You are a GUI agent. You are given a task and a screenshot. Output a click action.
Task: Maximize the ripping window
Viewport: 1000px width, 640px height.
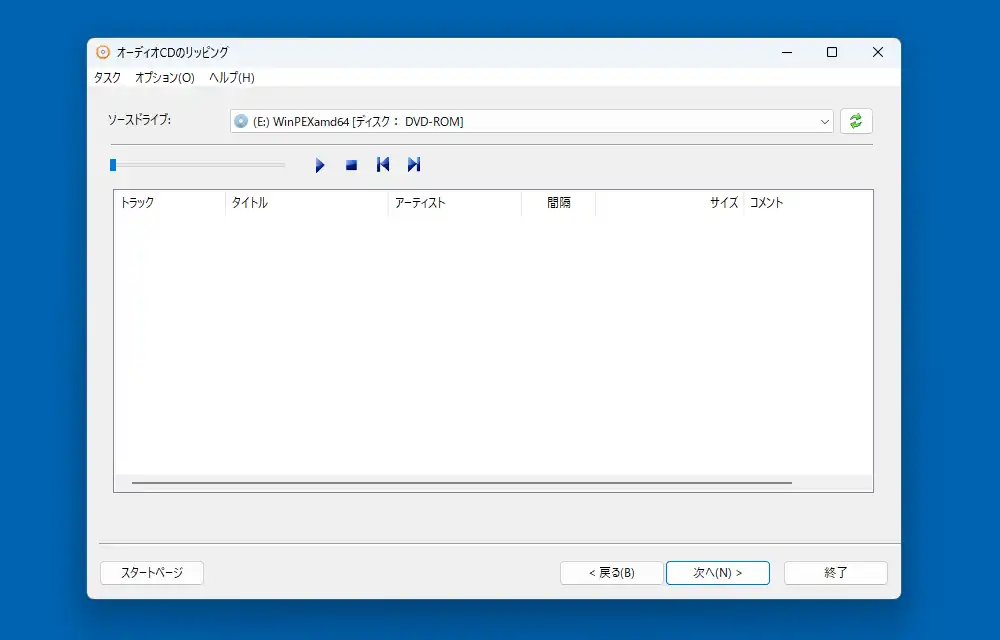click(x=831, y=52)
